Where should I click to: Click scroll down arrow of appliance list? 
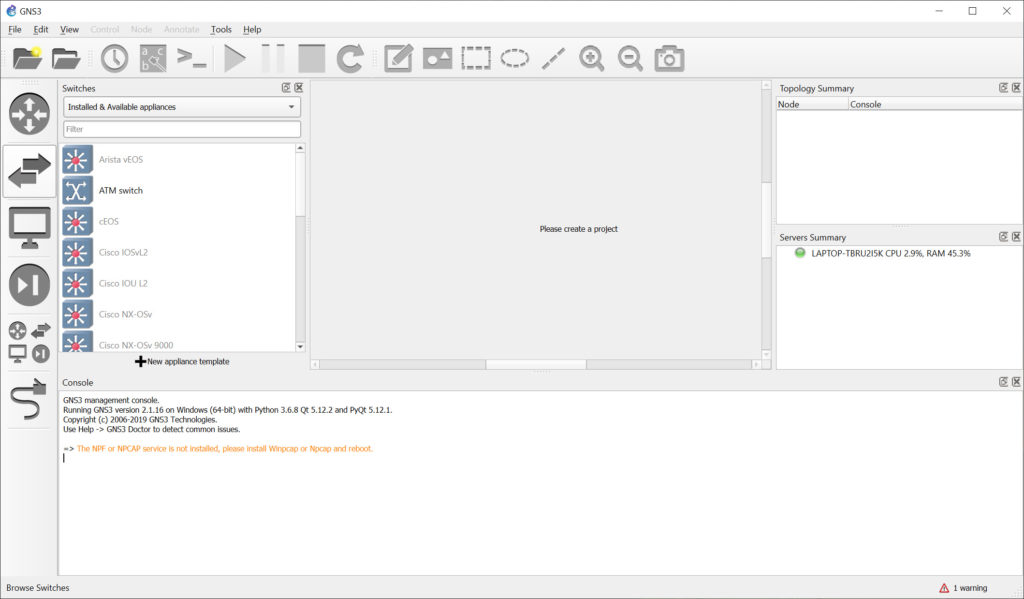pyautogui.click(x=300, y=347)
